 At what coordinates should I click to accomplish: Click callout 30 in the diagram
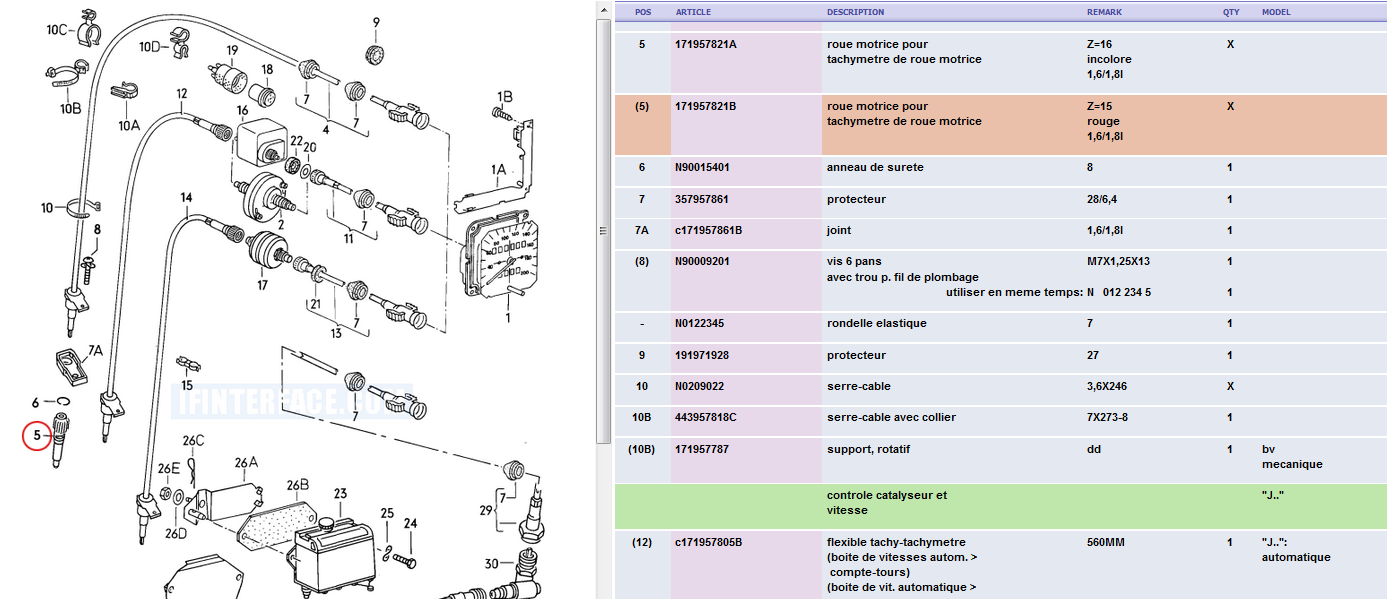tap(491, 564)
